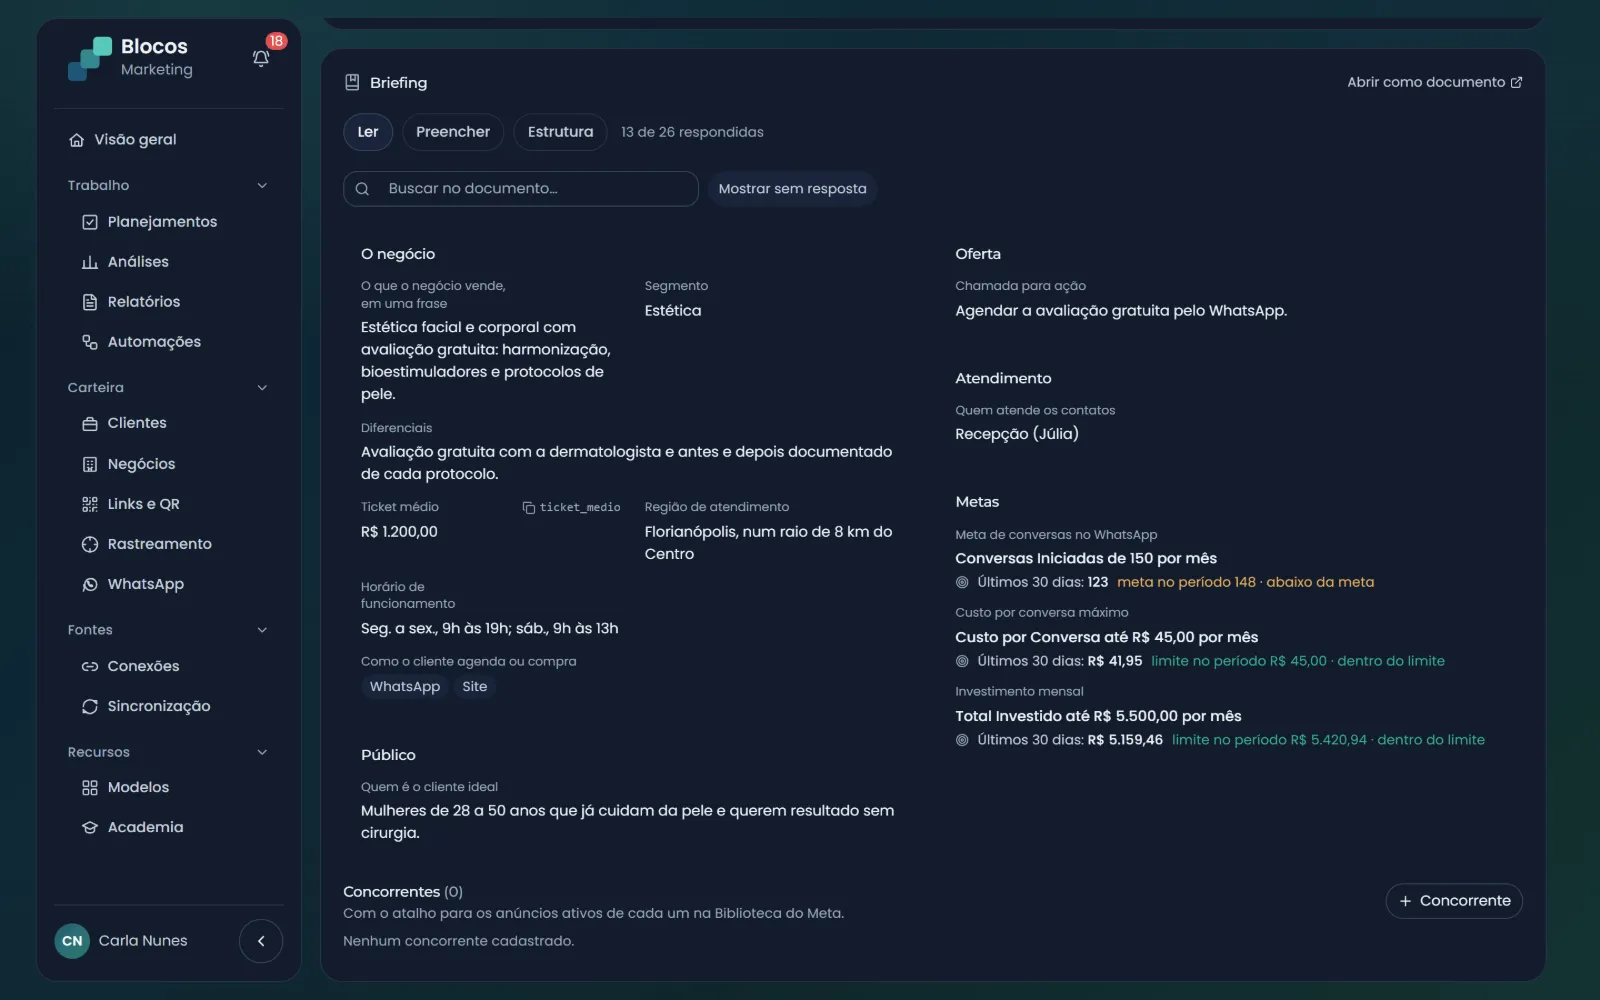This screenshot has height=1000, width=1600.
Task: Focus the Buscar no documento field
Action: [520, 189]
